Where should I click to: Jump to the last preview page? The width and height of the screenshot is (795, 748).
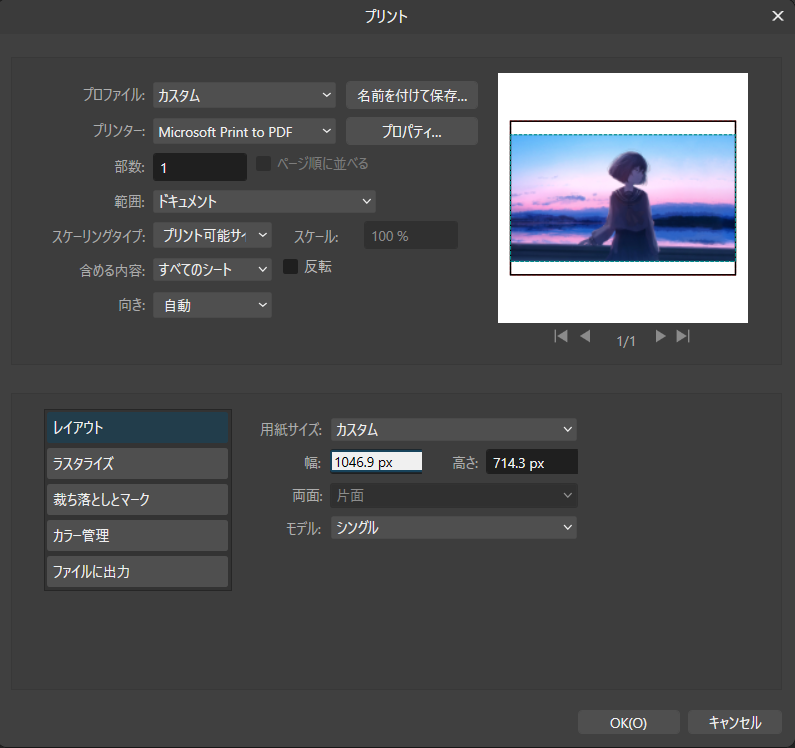pos(684,337)
